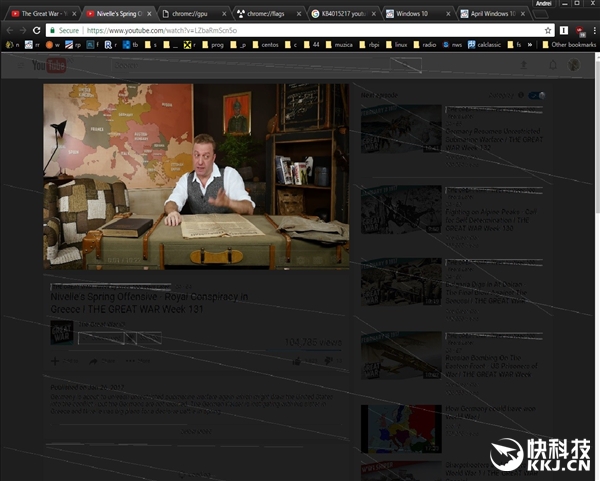Toggle the Autoplay switch
This screenshot has width=600, height=481.
[x=537, y=96]
